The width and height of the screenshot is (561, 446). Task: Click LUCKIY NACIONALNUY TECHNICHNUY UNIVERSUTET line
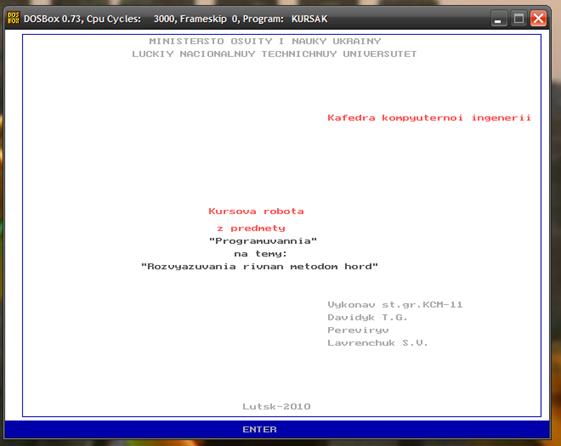274,54
